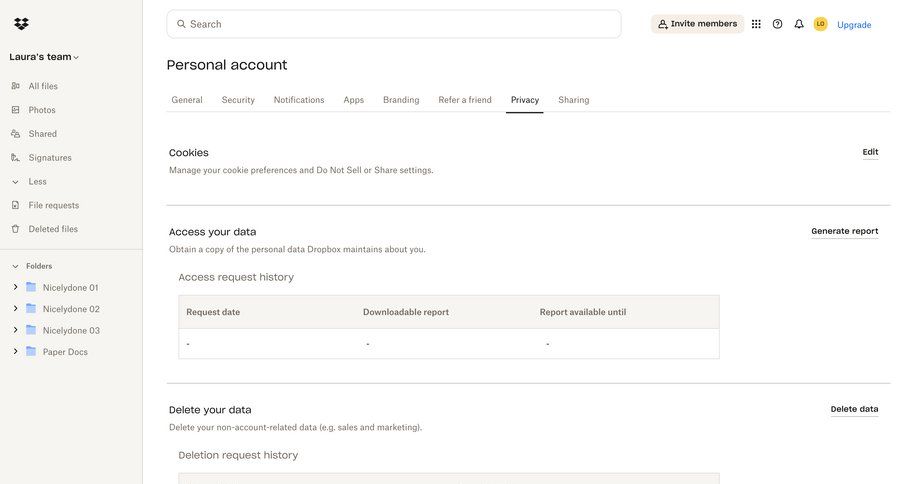Switch to the Sharing tab
The width and height of the screenshot is (900, 484).
[573, 100]
